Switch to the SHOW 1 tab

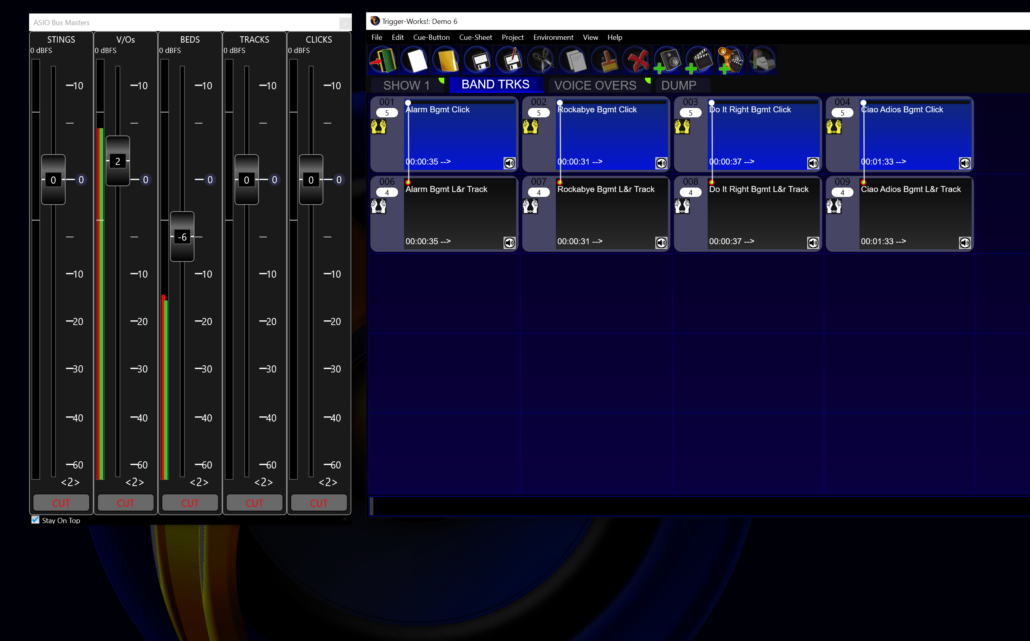(406, 85)
